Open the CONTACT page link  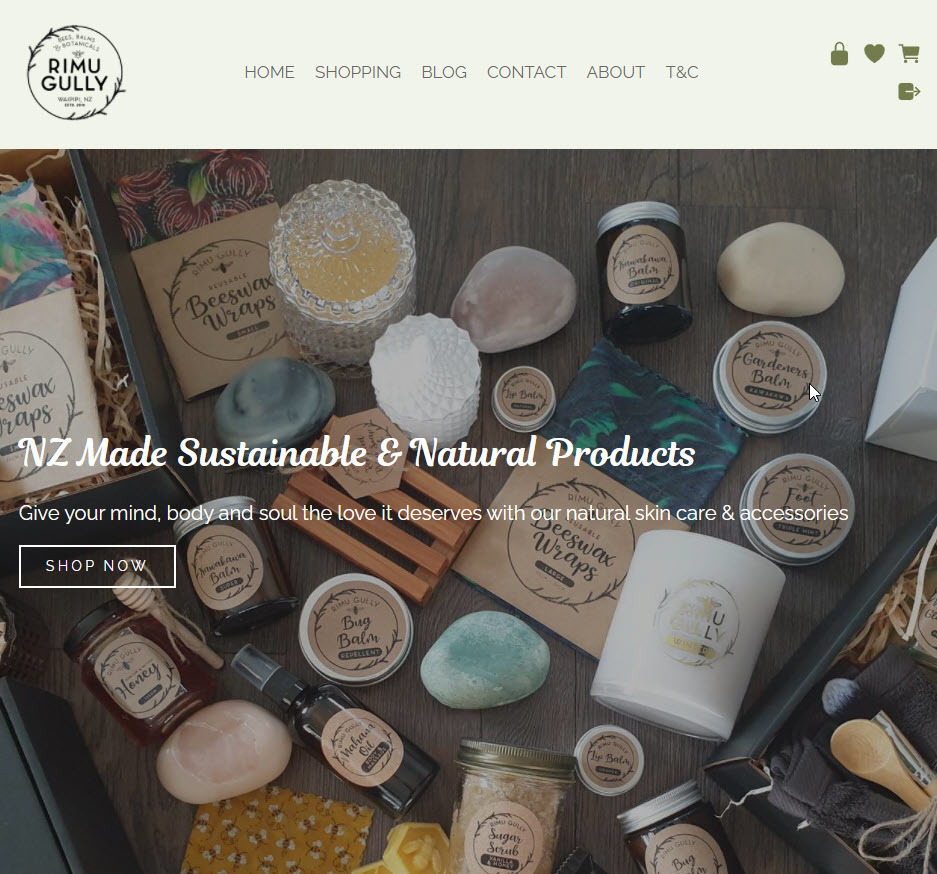(526, 72)
